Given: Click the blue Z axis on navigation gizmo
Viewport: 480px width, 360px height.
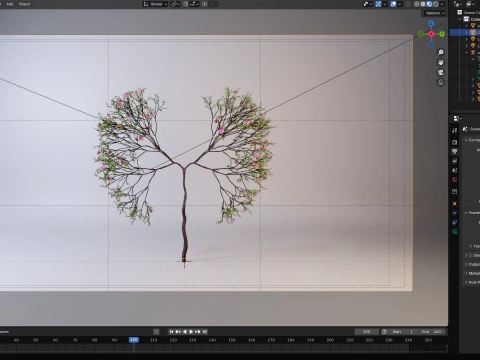Looking at the screenshot, I should 431,23.
